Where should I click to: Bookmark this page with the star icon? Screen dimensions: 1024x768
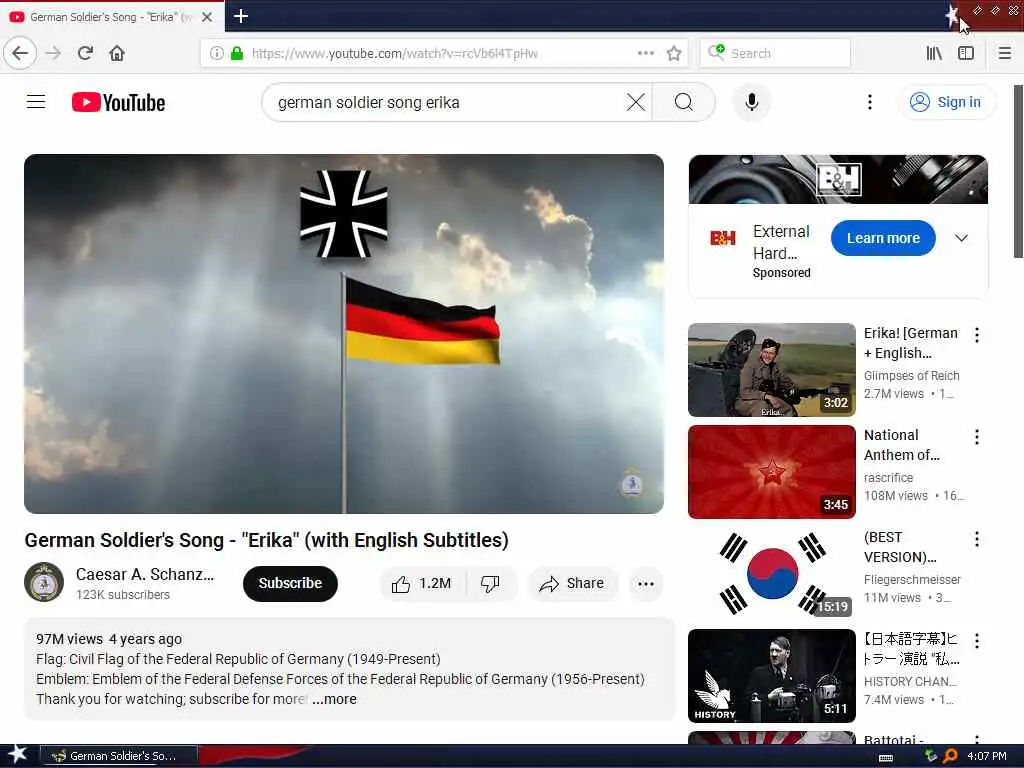[x=674, y=53]
